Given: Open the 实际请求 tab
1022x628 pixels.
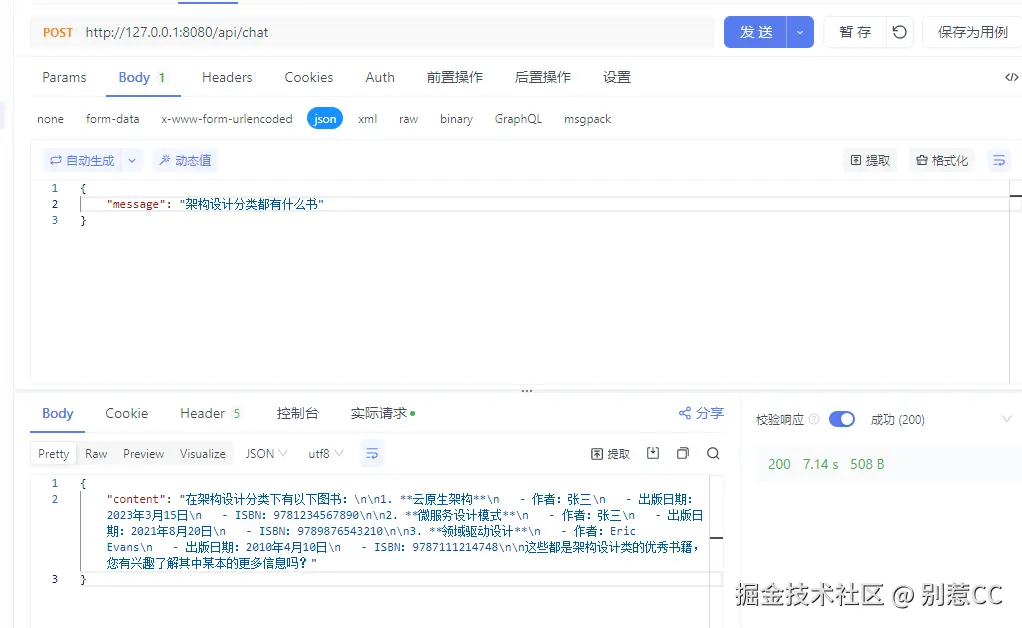Looking at the screenshot, I should click(383, 413).
